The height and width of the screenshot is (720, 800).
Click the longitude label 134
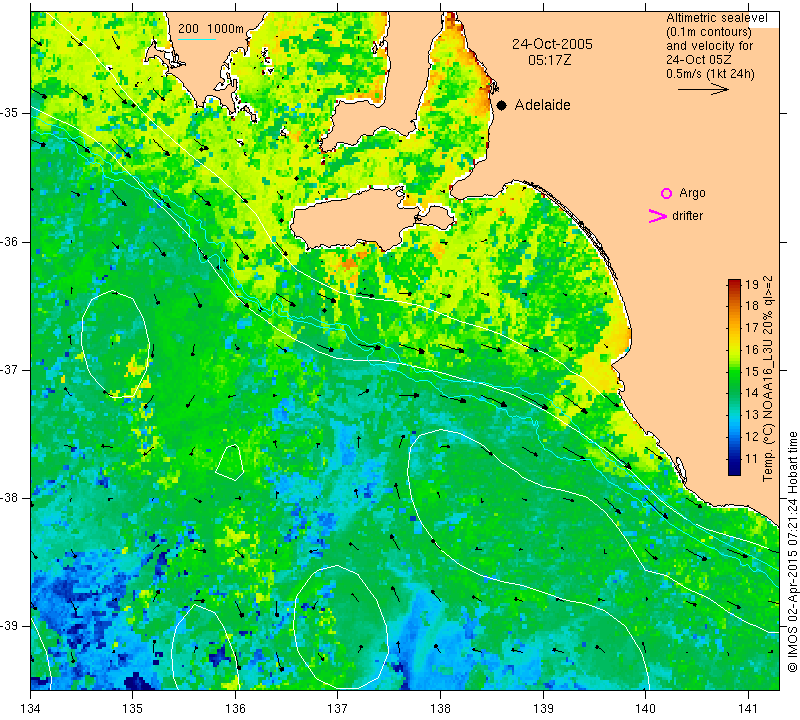pyautogui.click(x=31, y=709)
